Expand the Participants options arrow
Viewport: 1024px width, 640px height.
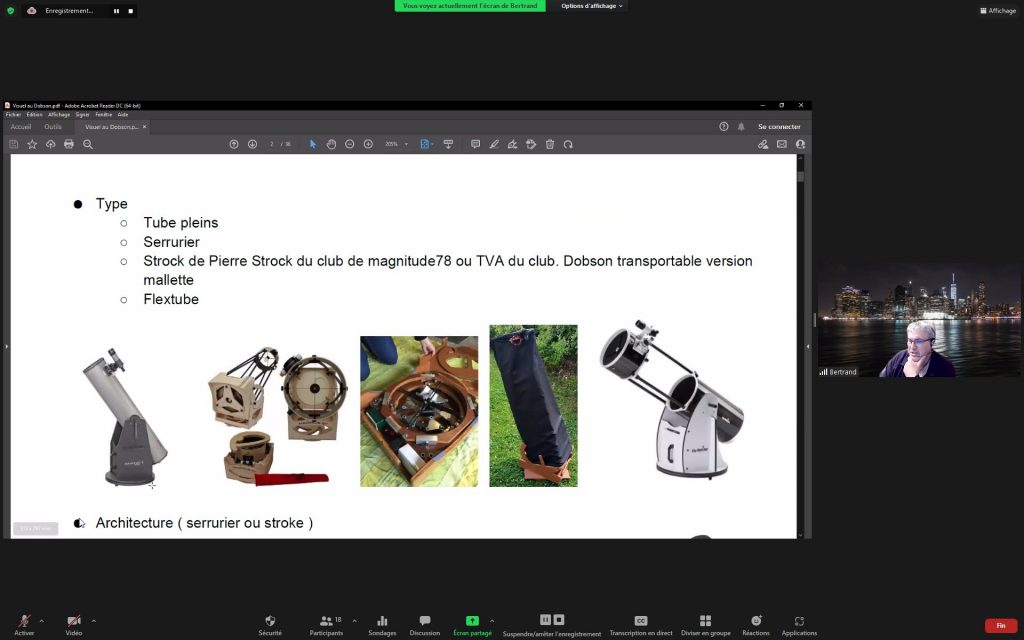[x=355, y=620]
